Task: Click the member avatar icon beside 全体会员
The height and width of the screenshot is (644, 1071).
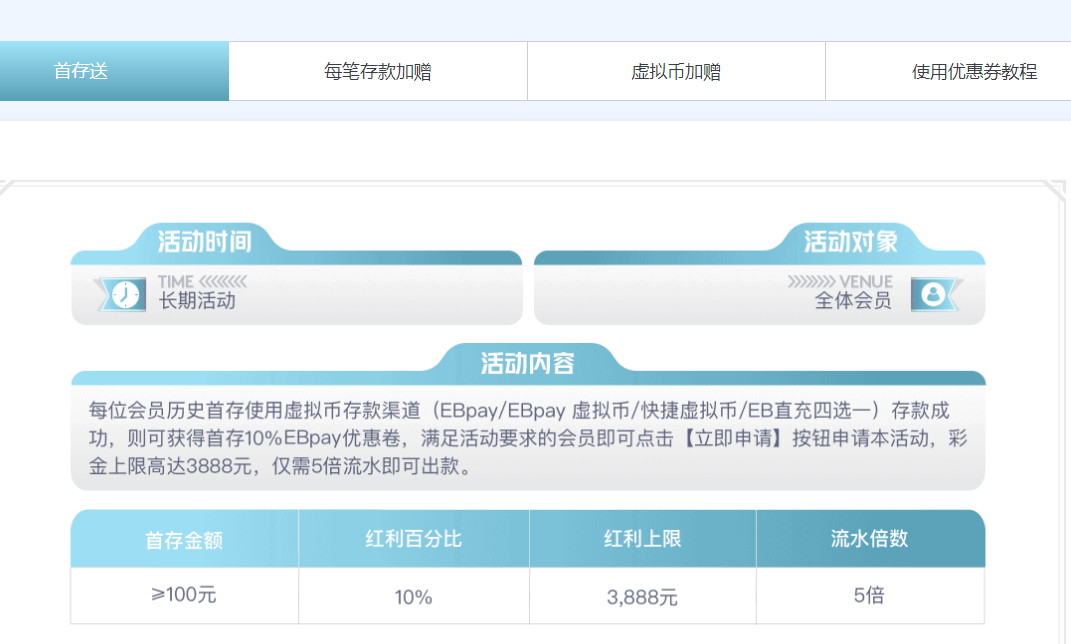Action: pos(932,295)
